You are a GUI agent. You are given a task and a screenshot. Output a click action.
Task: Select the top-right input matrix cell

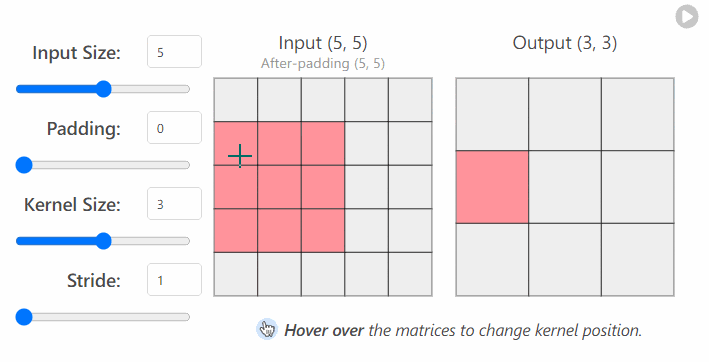click(410, 100)
